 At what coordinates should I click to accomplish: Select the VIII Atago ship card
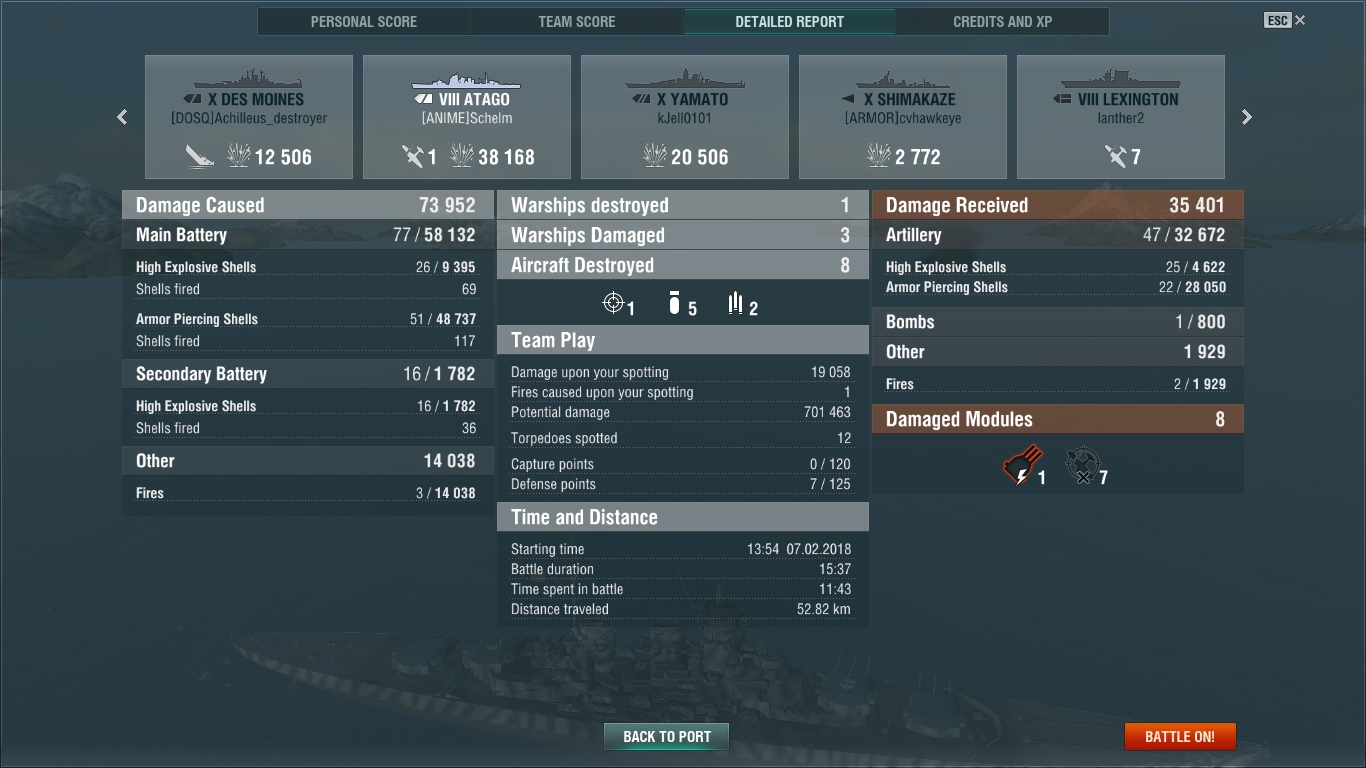click(x=467, y=117)
